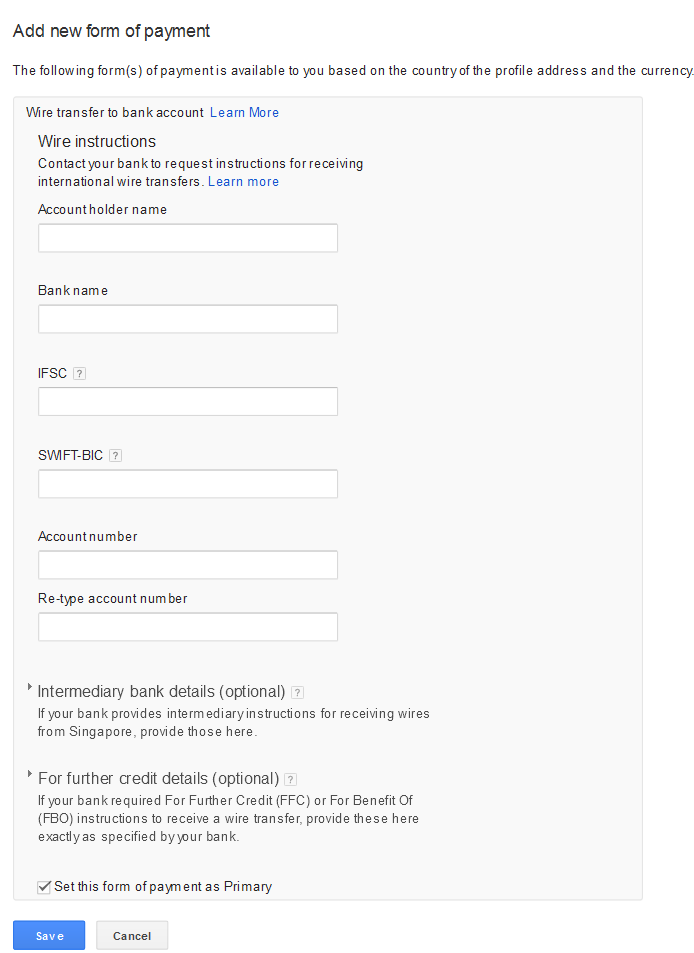694x953 pixels.
Task: Toggle Set this form of payment as Primary
Action: (x=44, y=887)
